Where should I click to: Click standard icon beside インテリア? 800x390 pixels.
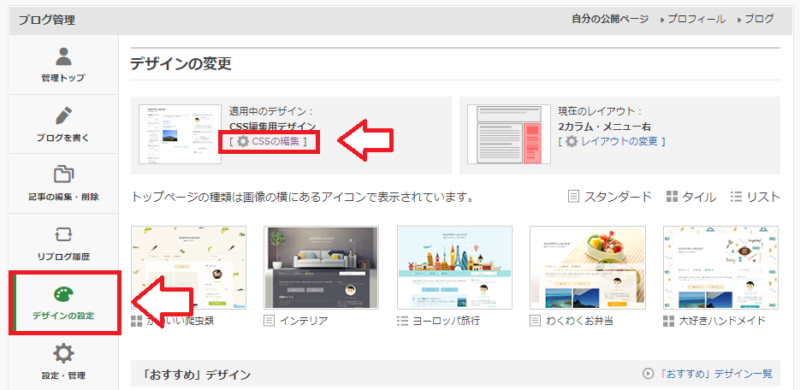(269, 321)
